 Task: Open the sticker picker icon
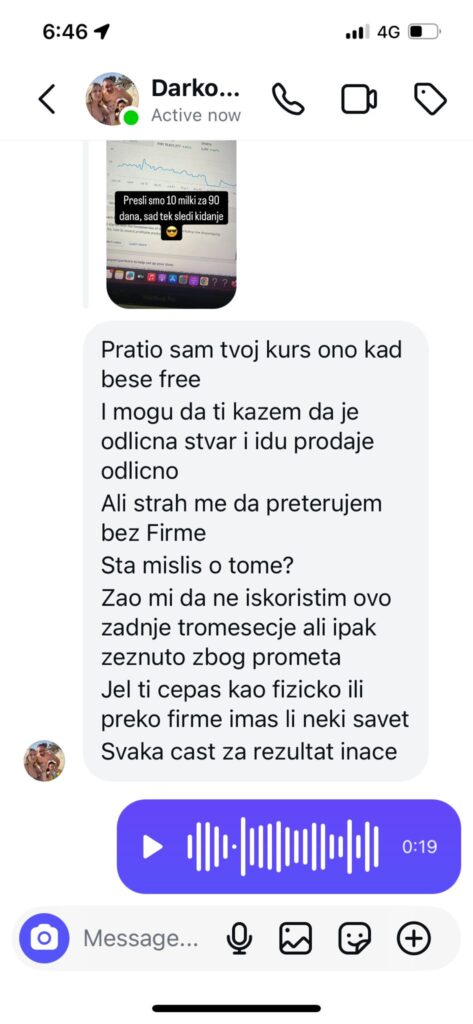pyautogui.click(x=355, y=939)
